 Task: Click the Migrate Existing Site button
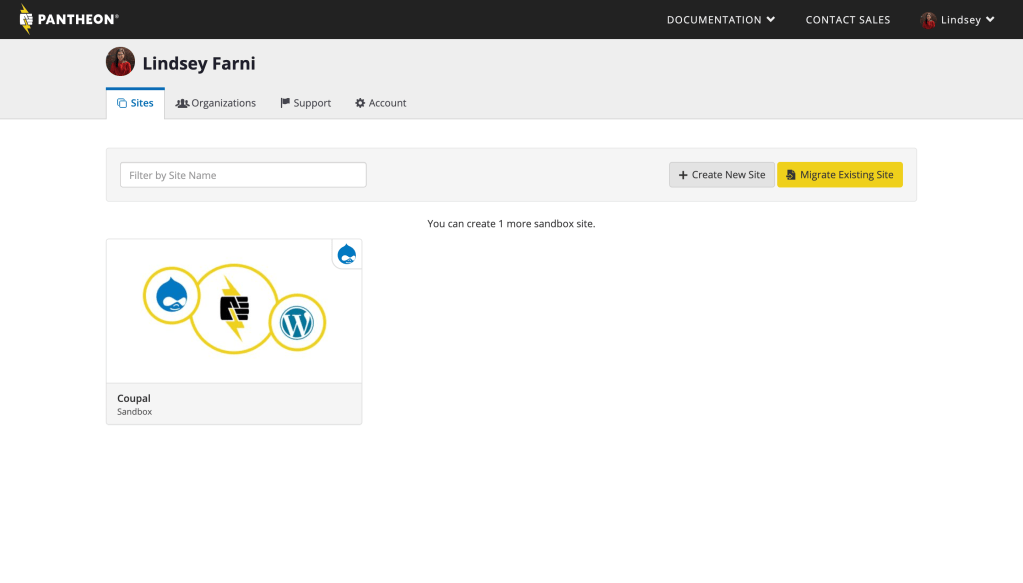[839, 175]
